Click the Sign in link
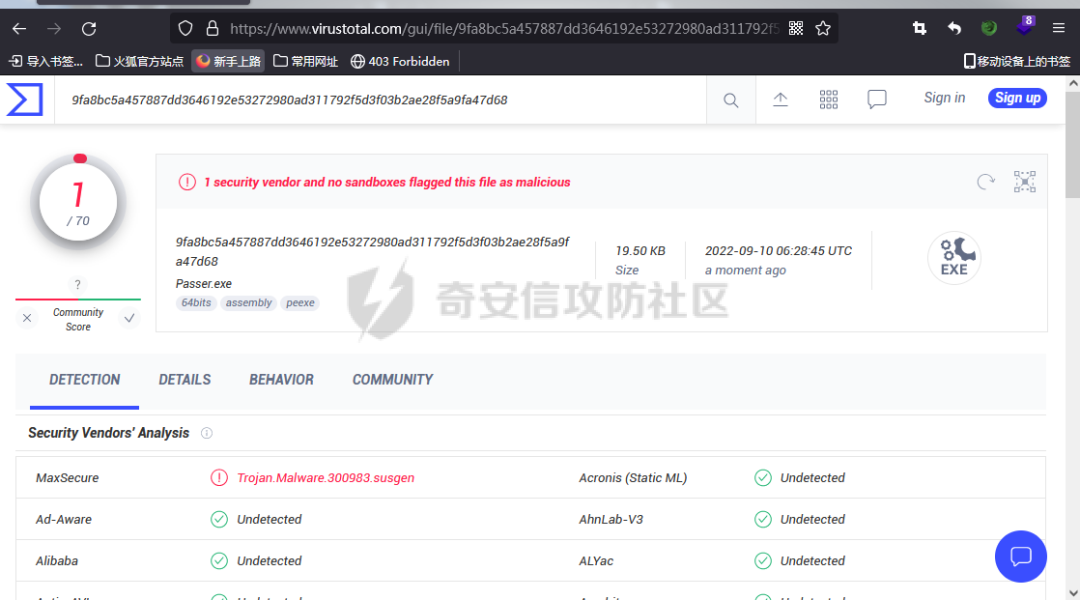 (944, 98)
